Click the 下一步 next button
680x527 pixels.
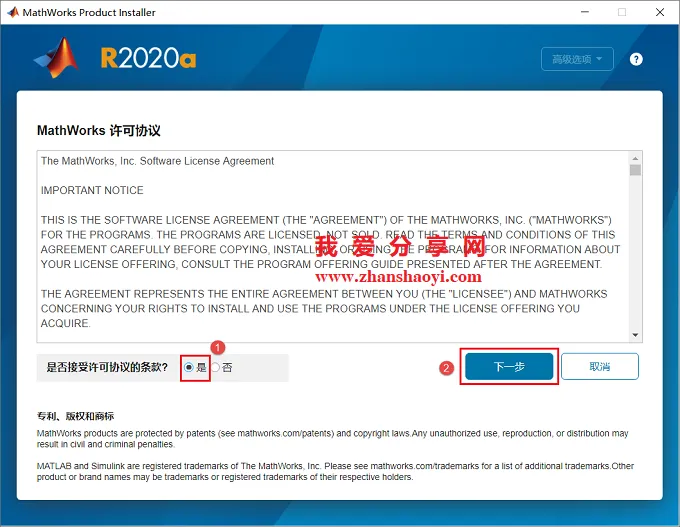point(509,367)
